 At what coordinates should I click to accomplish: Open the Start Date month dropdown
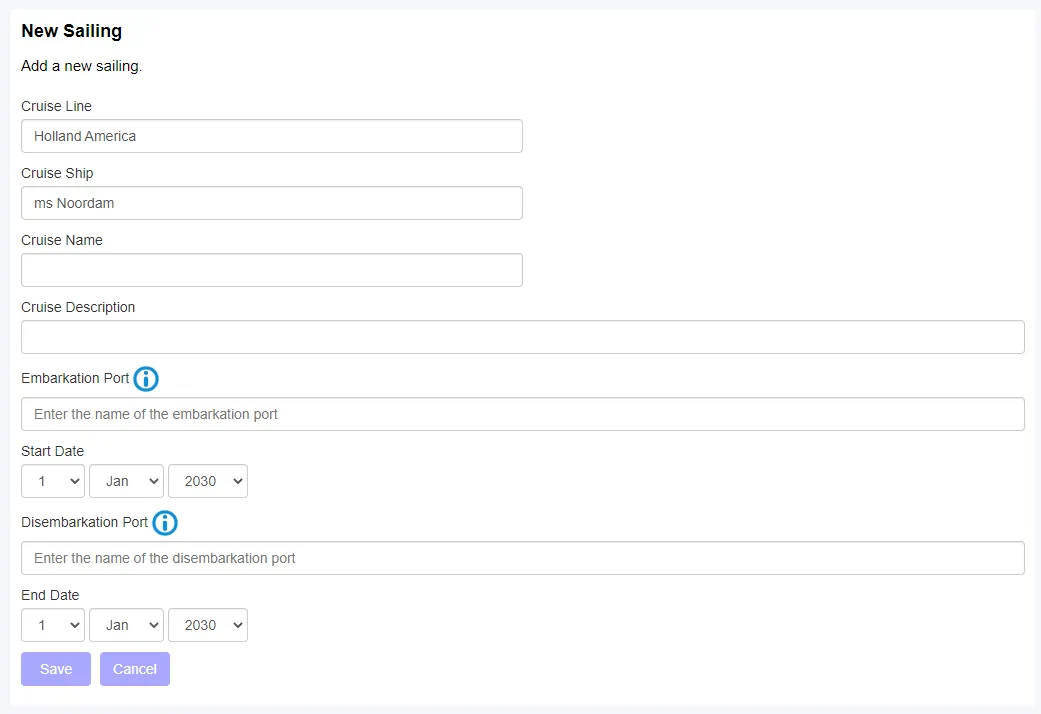coord(126,481)
